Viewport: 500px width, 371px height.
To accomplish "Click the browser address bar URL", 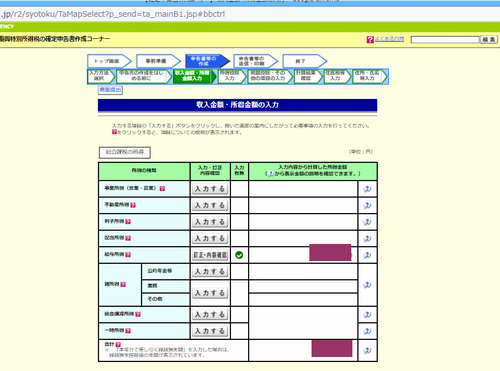I will (113, 14).
